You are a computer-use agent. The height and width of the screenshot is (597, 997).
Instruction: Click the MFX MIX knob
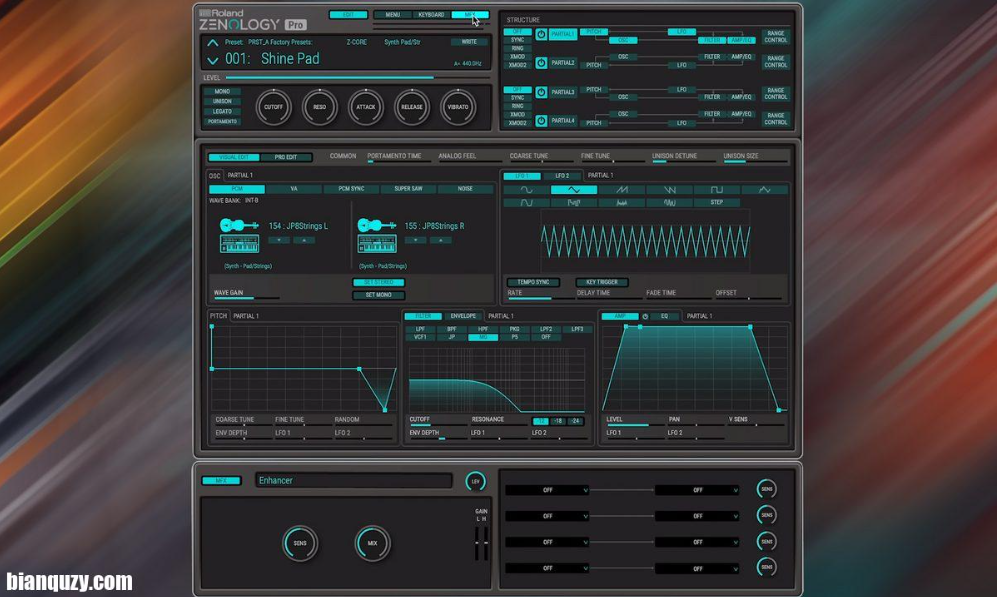(x=372, y=543)
